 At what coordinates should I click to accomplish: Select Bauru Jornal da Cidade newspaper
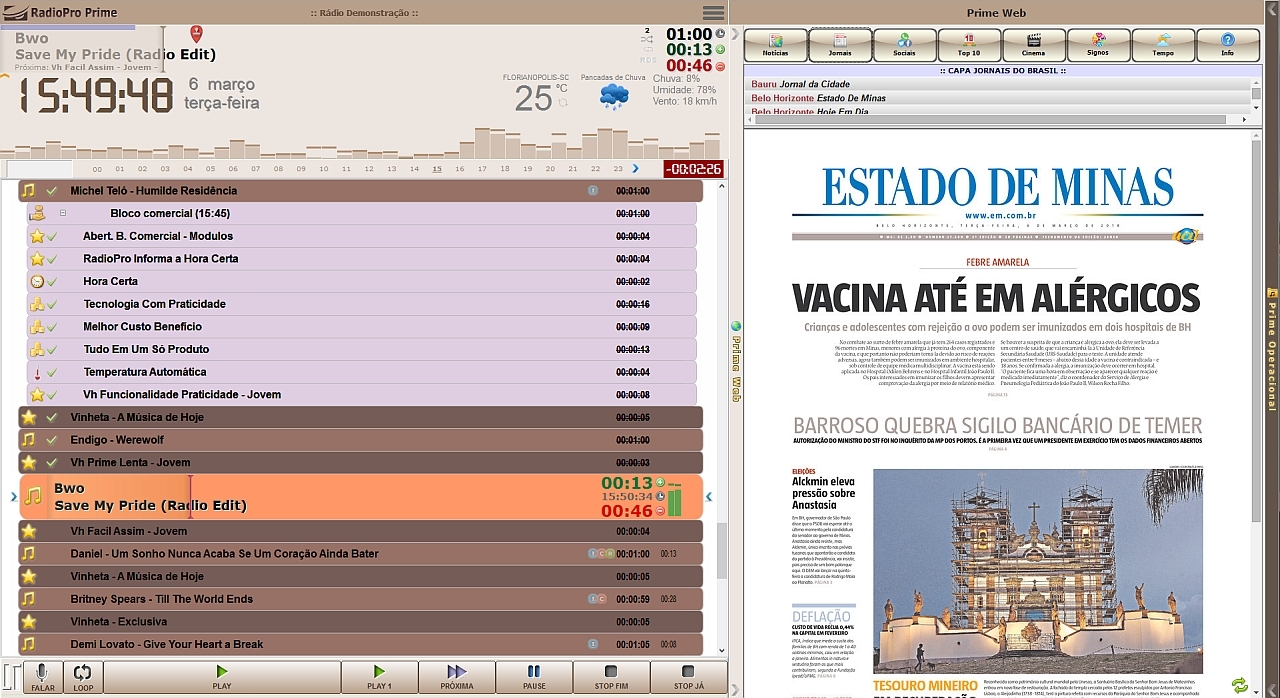tap(801, 84)
